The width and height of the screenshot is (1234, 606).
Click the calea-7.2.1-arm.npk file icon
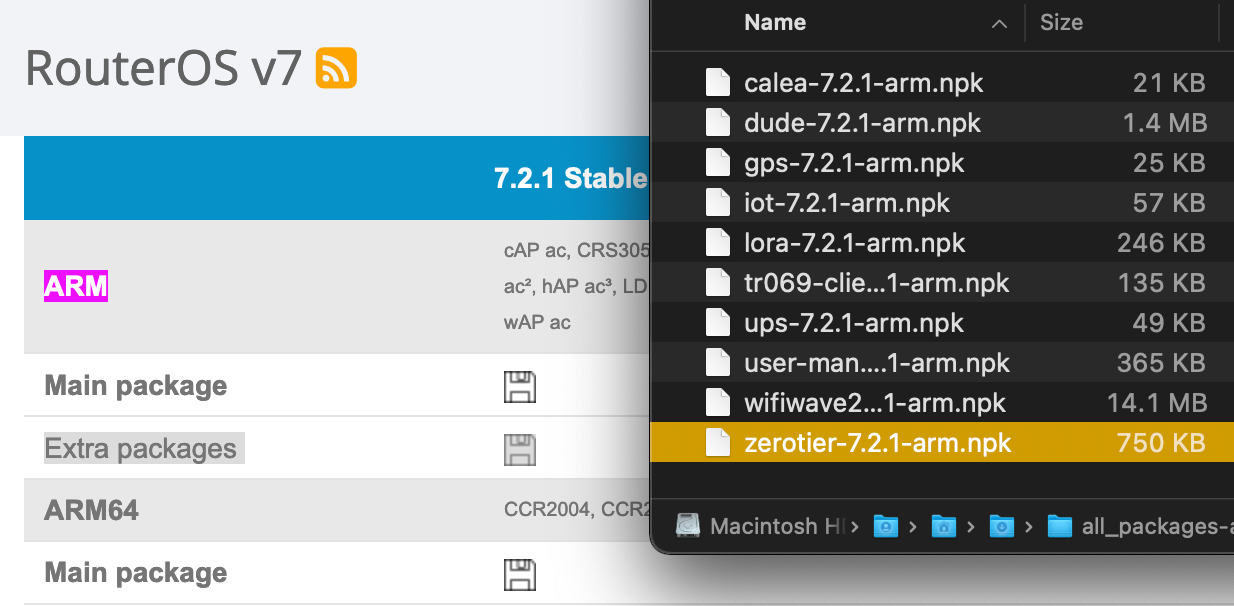click(717, 83)
